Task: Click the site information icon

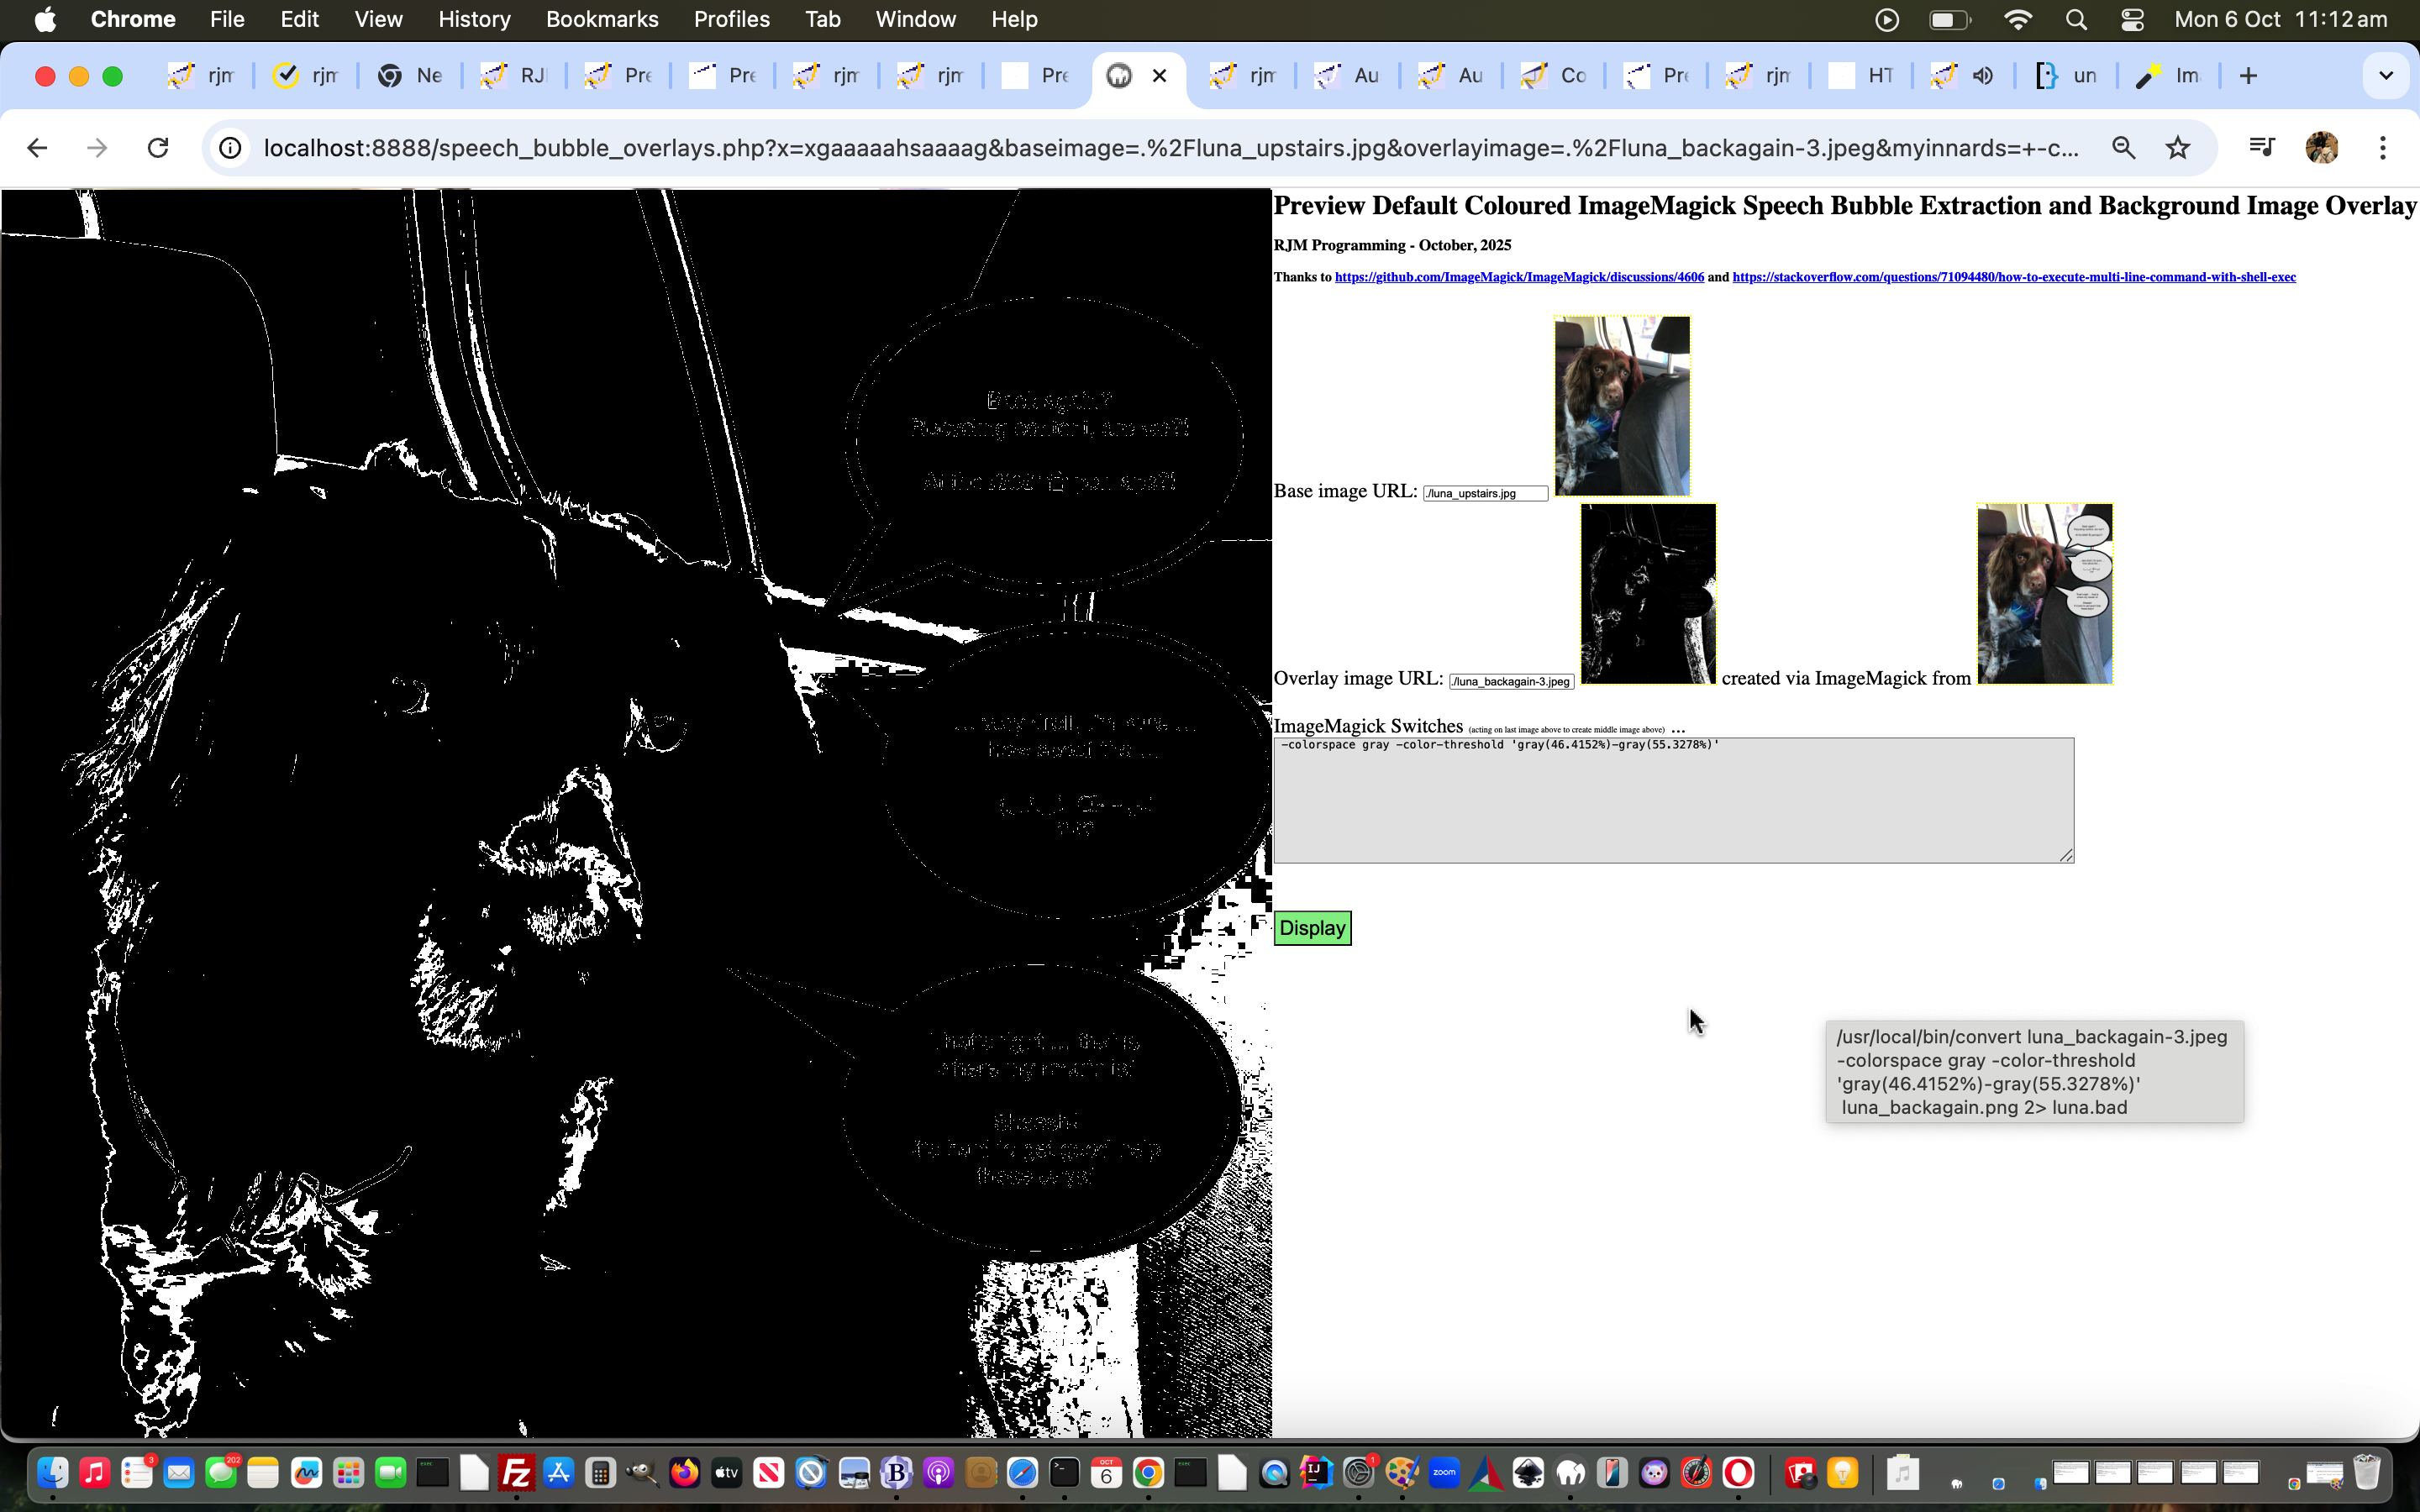Action: coord(230,148)
